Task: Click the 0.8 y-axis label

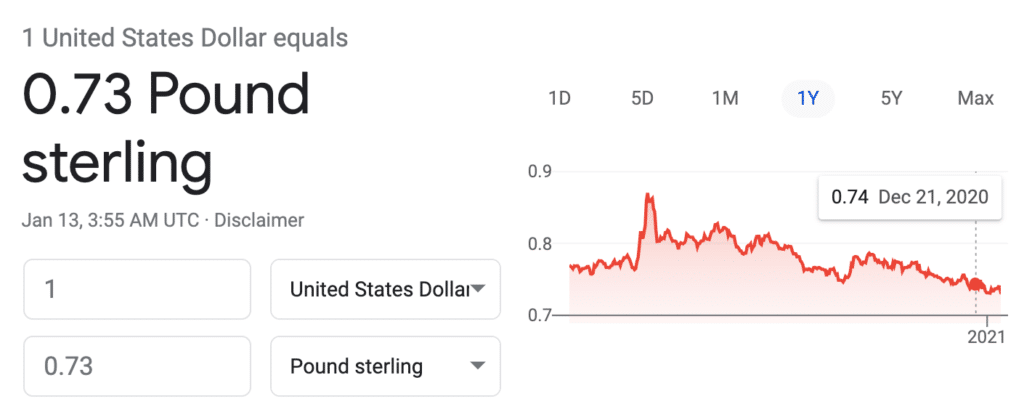Action: (x=540, y=243)
